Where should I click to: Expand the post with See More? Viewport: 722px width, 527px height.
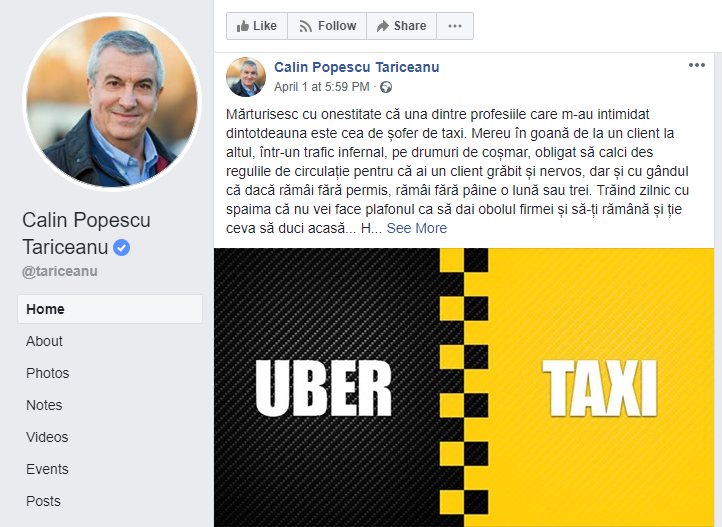tap(417, 228)
